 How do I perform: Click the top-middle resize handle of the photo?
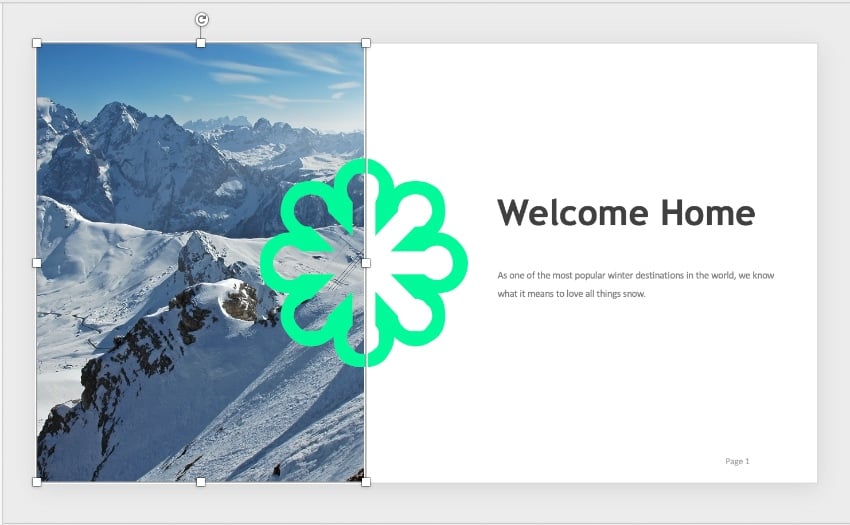pyautogui.click(x=201, y=43)
